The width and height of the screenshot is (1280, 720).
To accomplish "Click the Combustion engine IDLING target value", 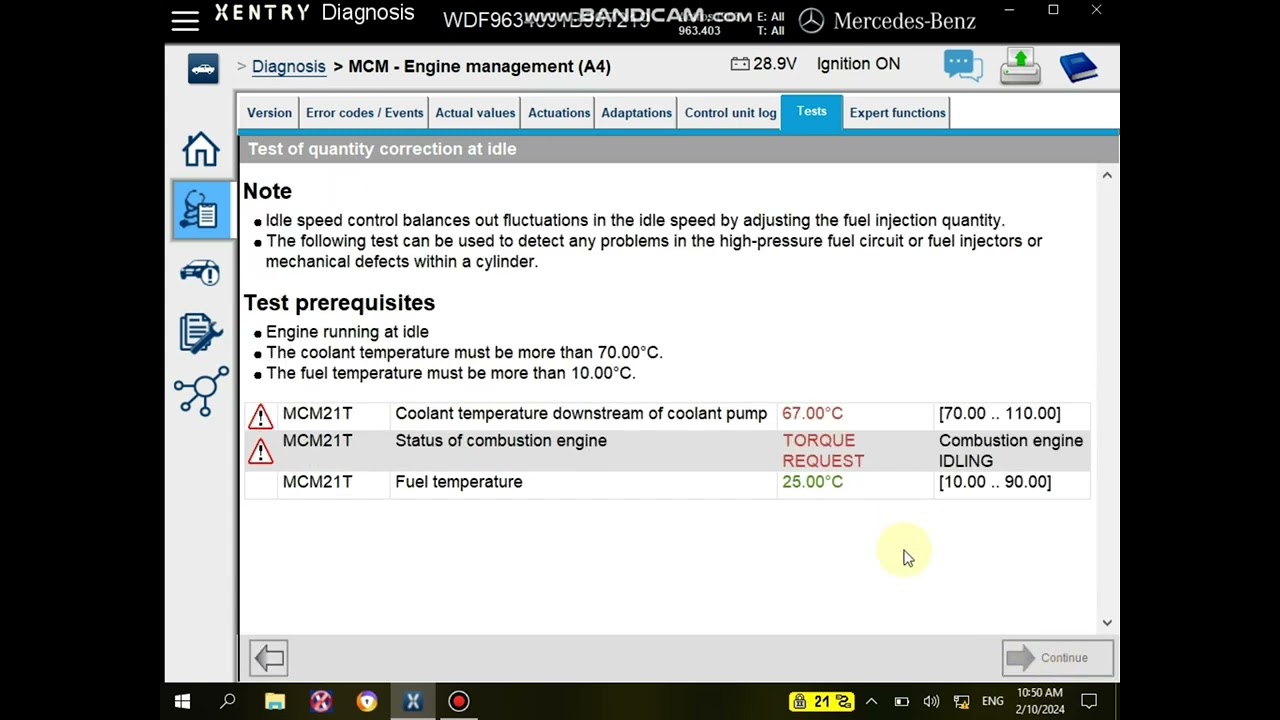I will 1010,451.
